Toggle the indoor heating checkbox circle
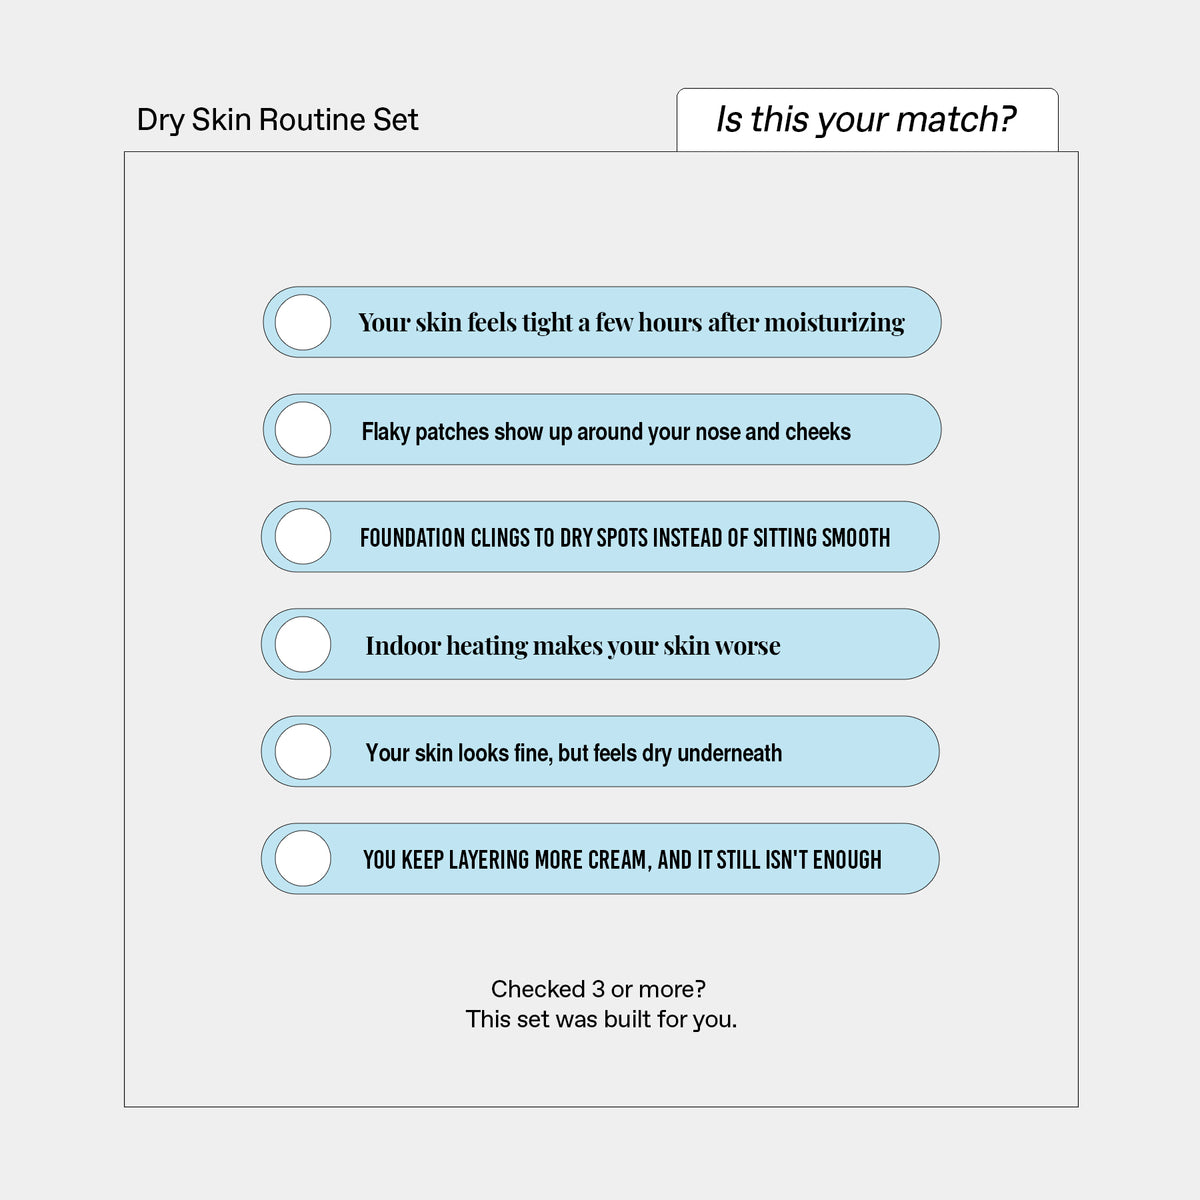This screenshot has width=1200, height=1200. point(303,644)
